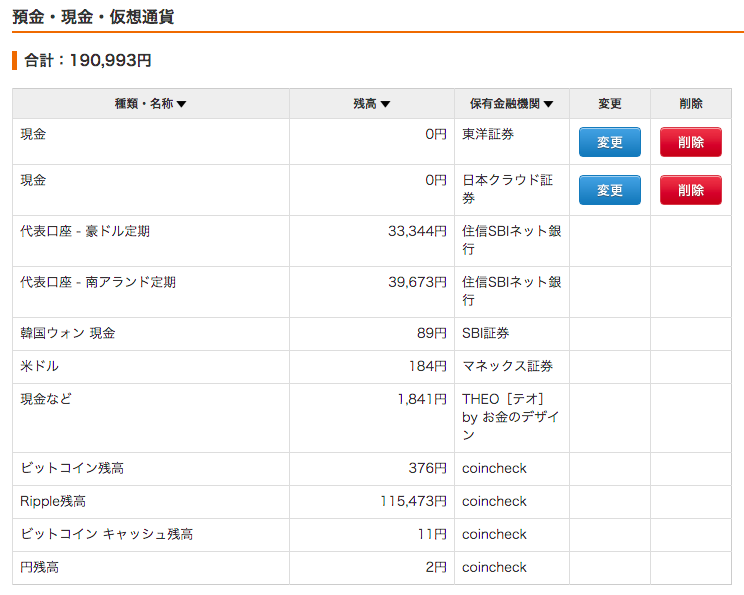This screenshot has width=744, height=595.
Task: Click the 115,473円 Ripple balance
Action: tap(413, 502)
